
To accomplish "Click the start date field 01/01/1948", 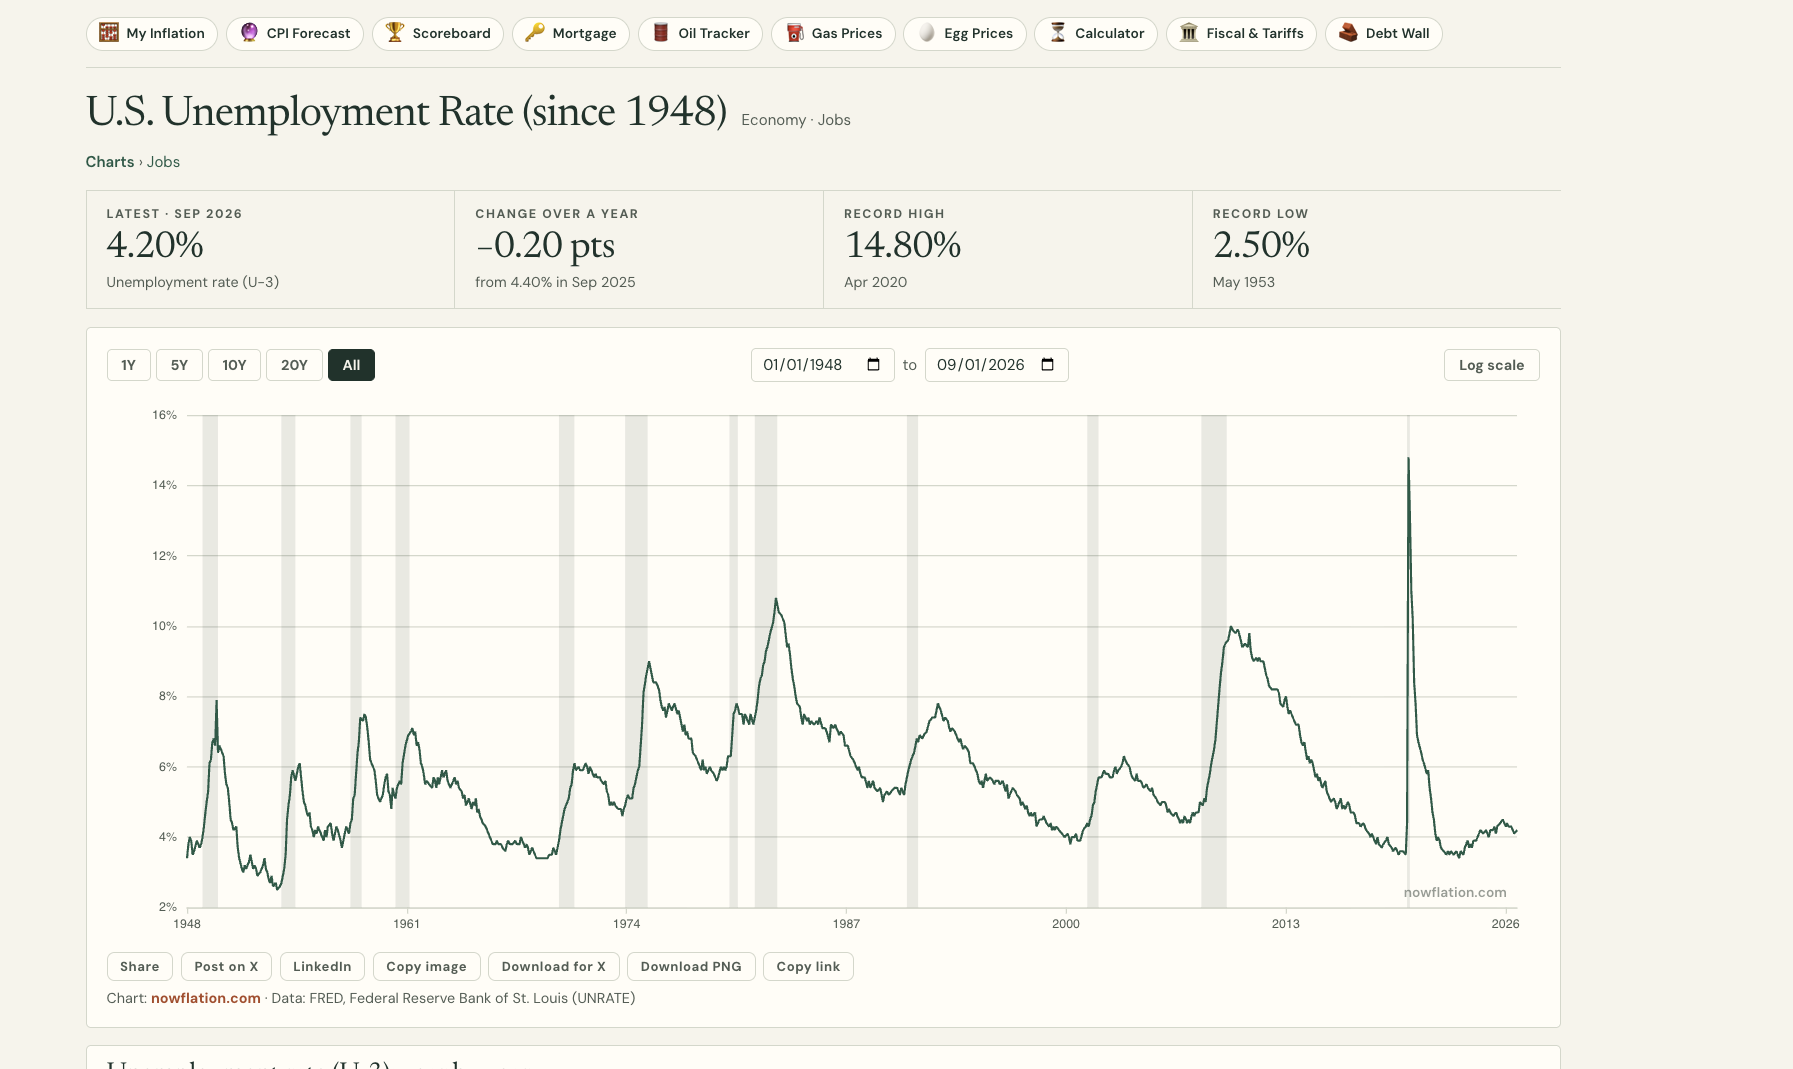I will 822,365.
